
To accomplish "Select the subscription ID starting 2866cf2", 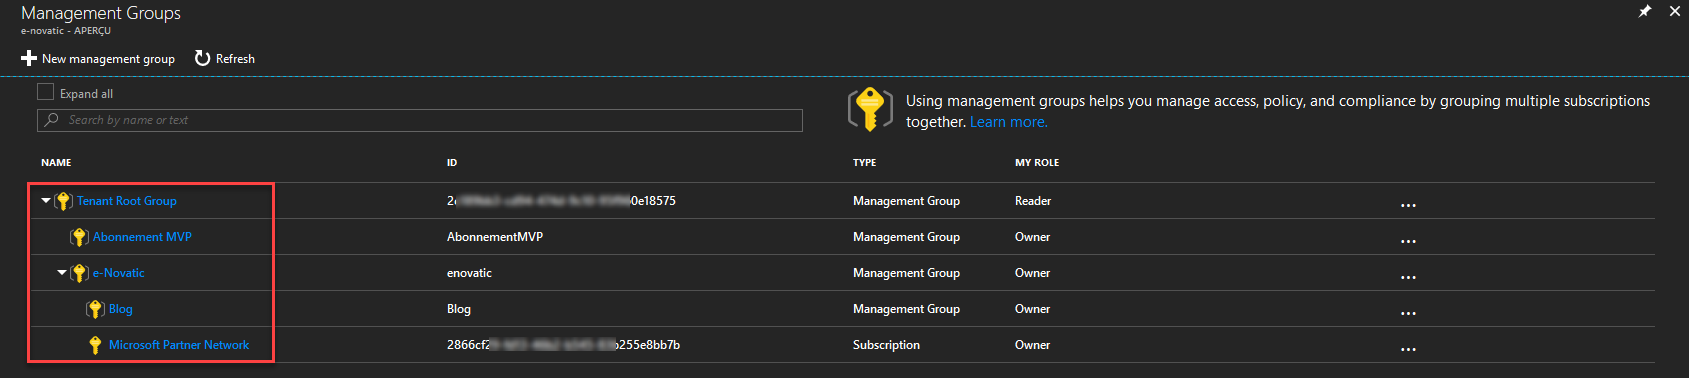I will (563, 345).
